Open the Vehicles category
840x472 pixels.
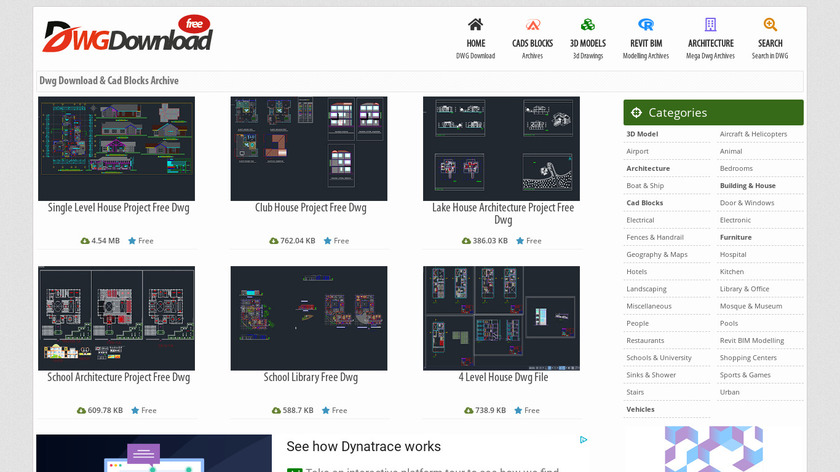640,409
